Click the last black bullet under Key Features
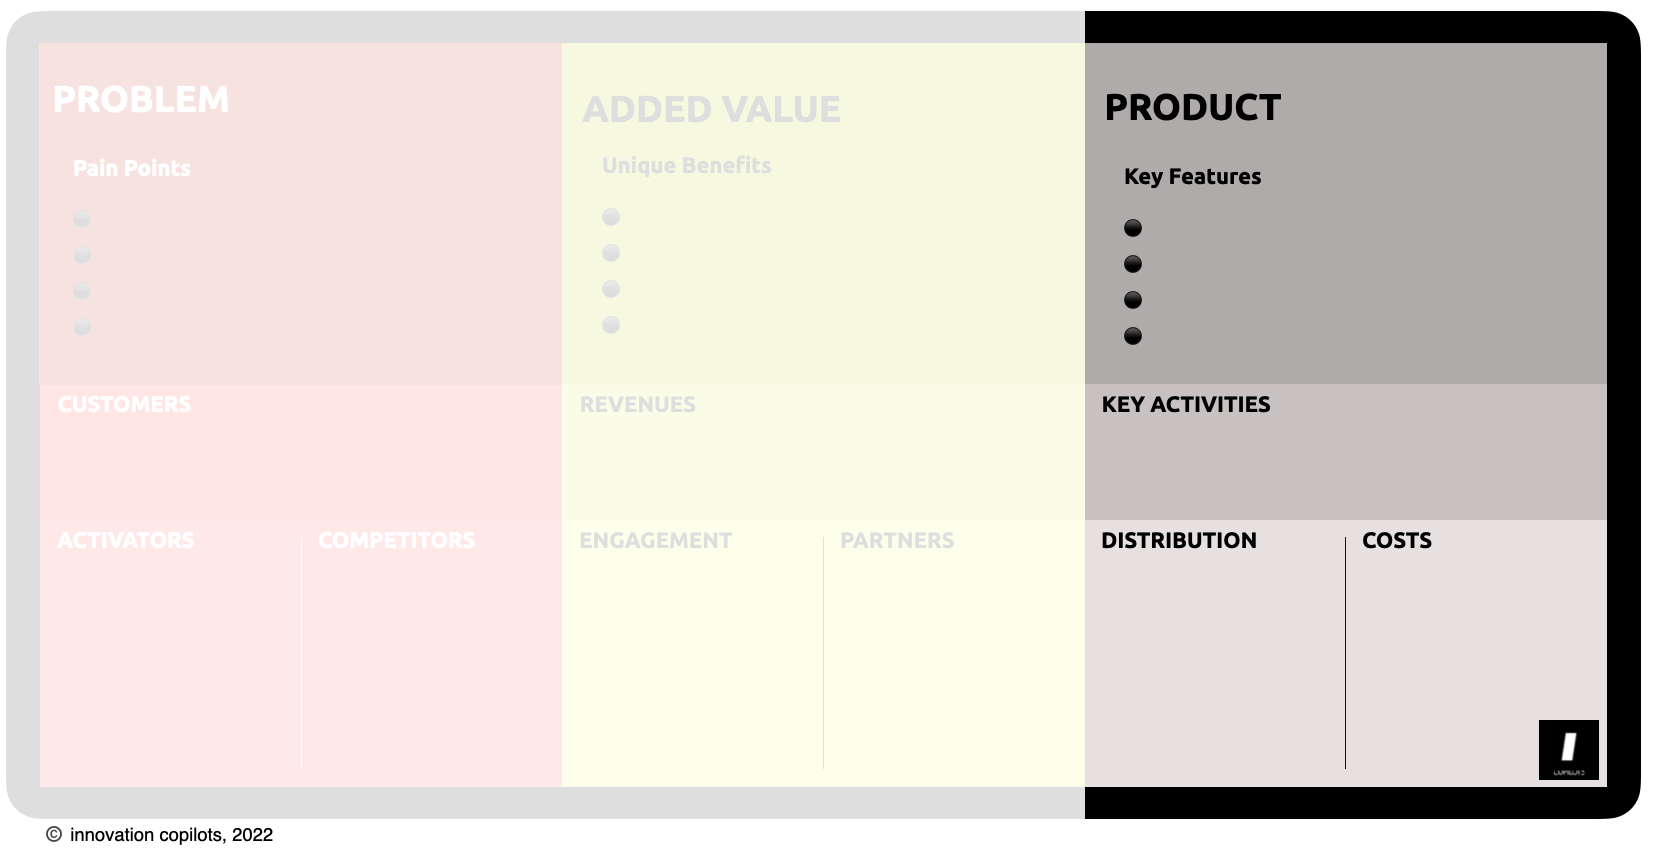The image size is (1654, 854). pyautogui.click(x=1133, y=336)
